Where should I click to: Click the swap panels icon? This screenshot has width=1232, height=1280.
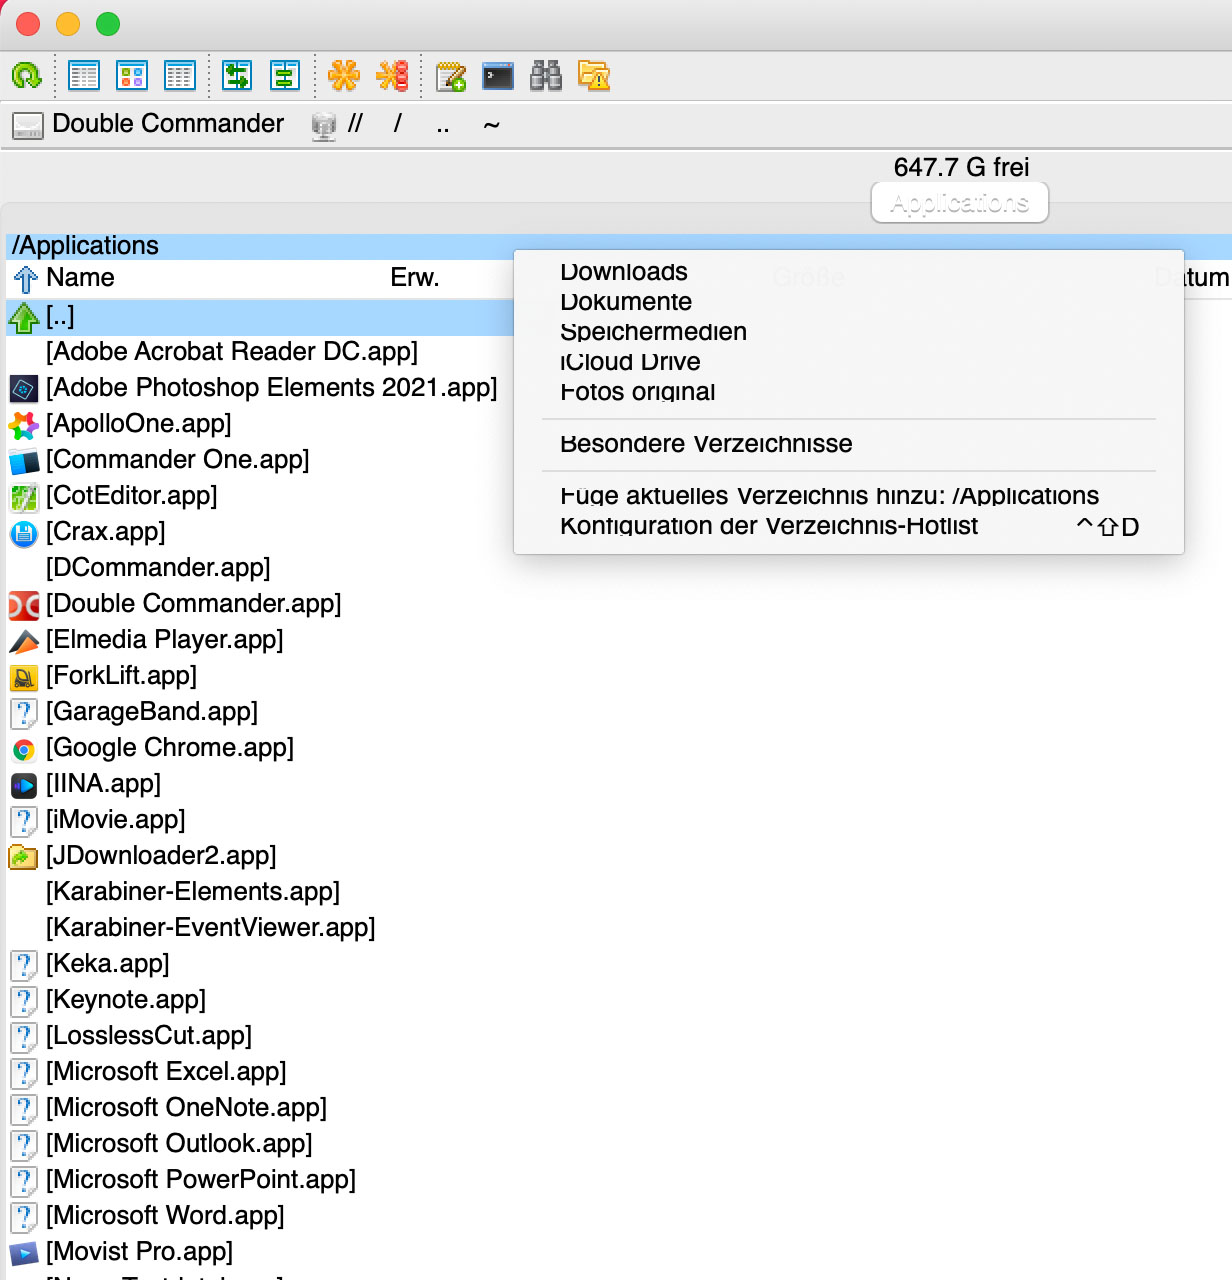(x=237, y=76)
